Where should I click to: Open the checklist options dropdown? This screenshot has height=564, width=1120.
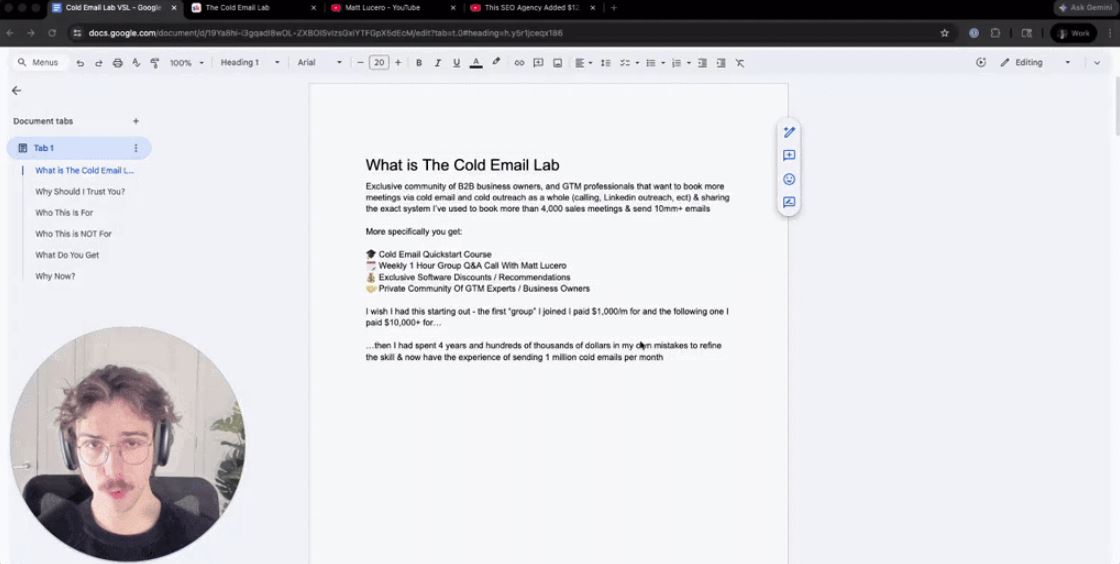629,63
